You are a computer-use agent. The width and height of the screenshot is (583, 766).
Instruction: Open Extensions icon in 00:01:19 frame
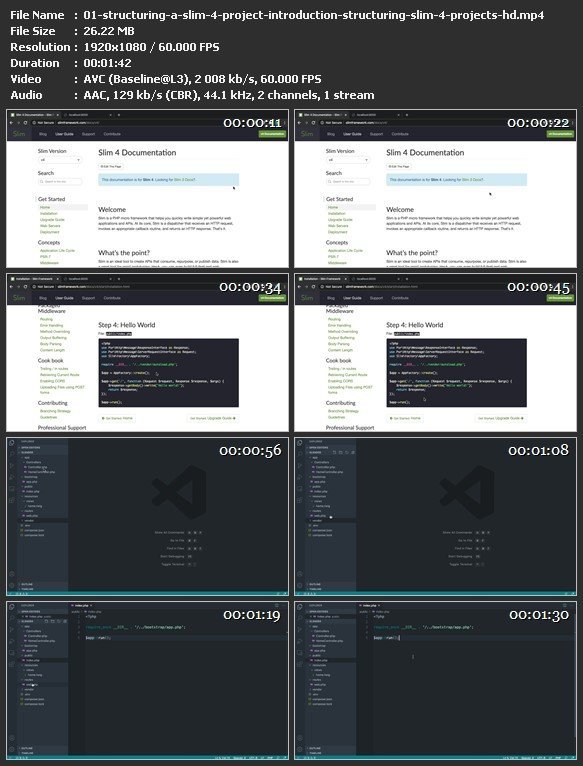click(11, 664)
